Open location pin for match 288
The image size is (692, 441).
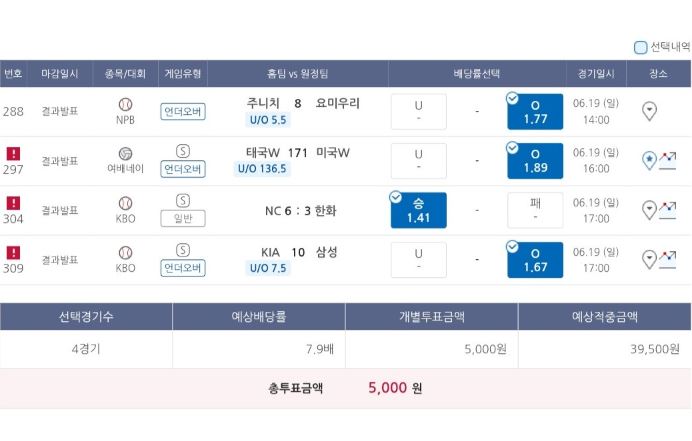tap(649, 111)
